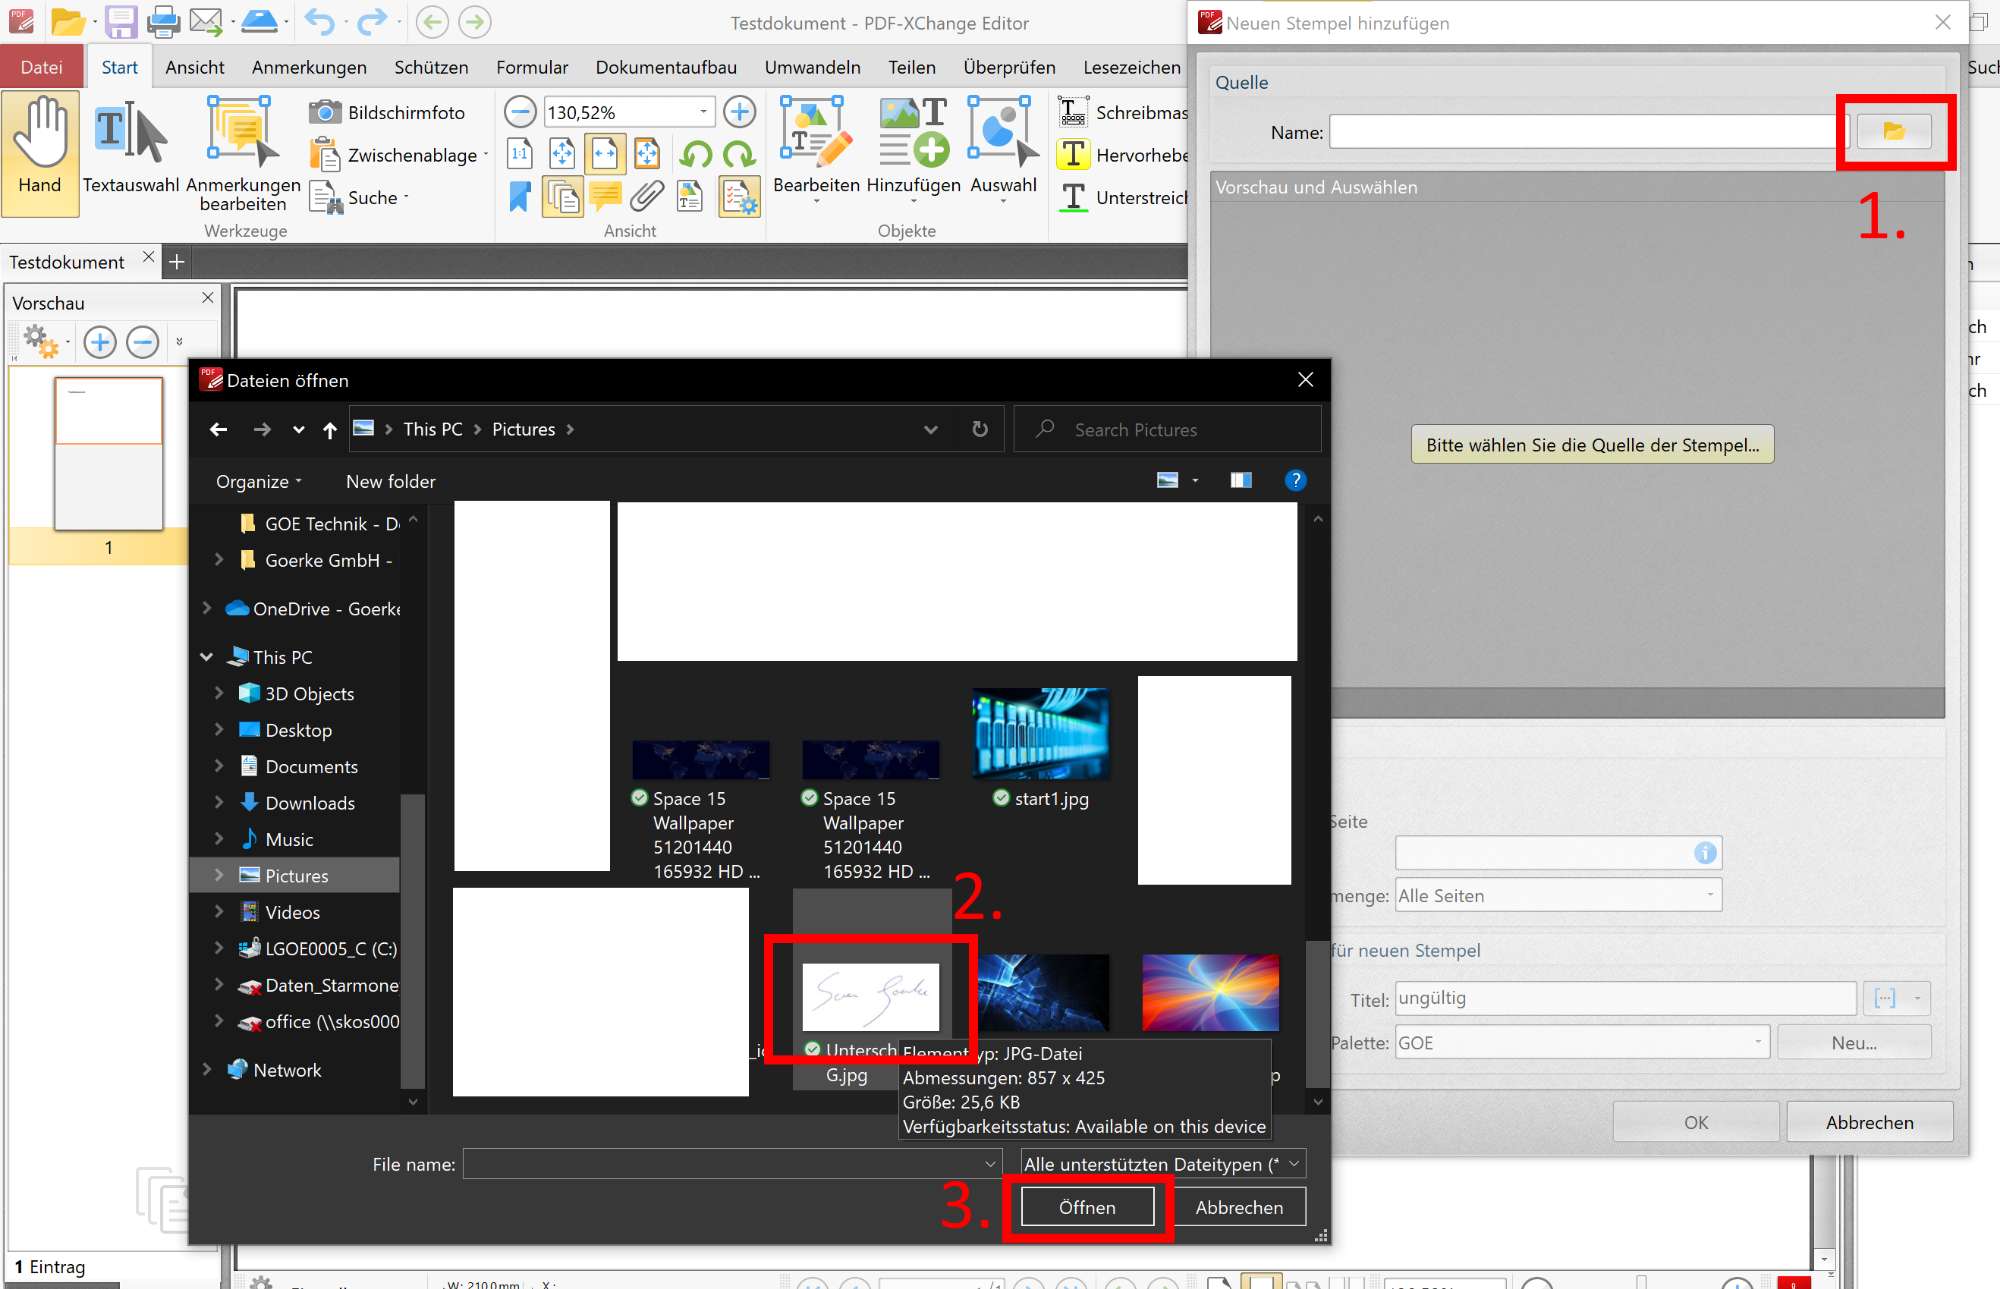Viewport: 2000px width, 1289px height.
Task: Click the new tab plus button
Action: tap(177, 261)
